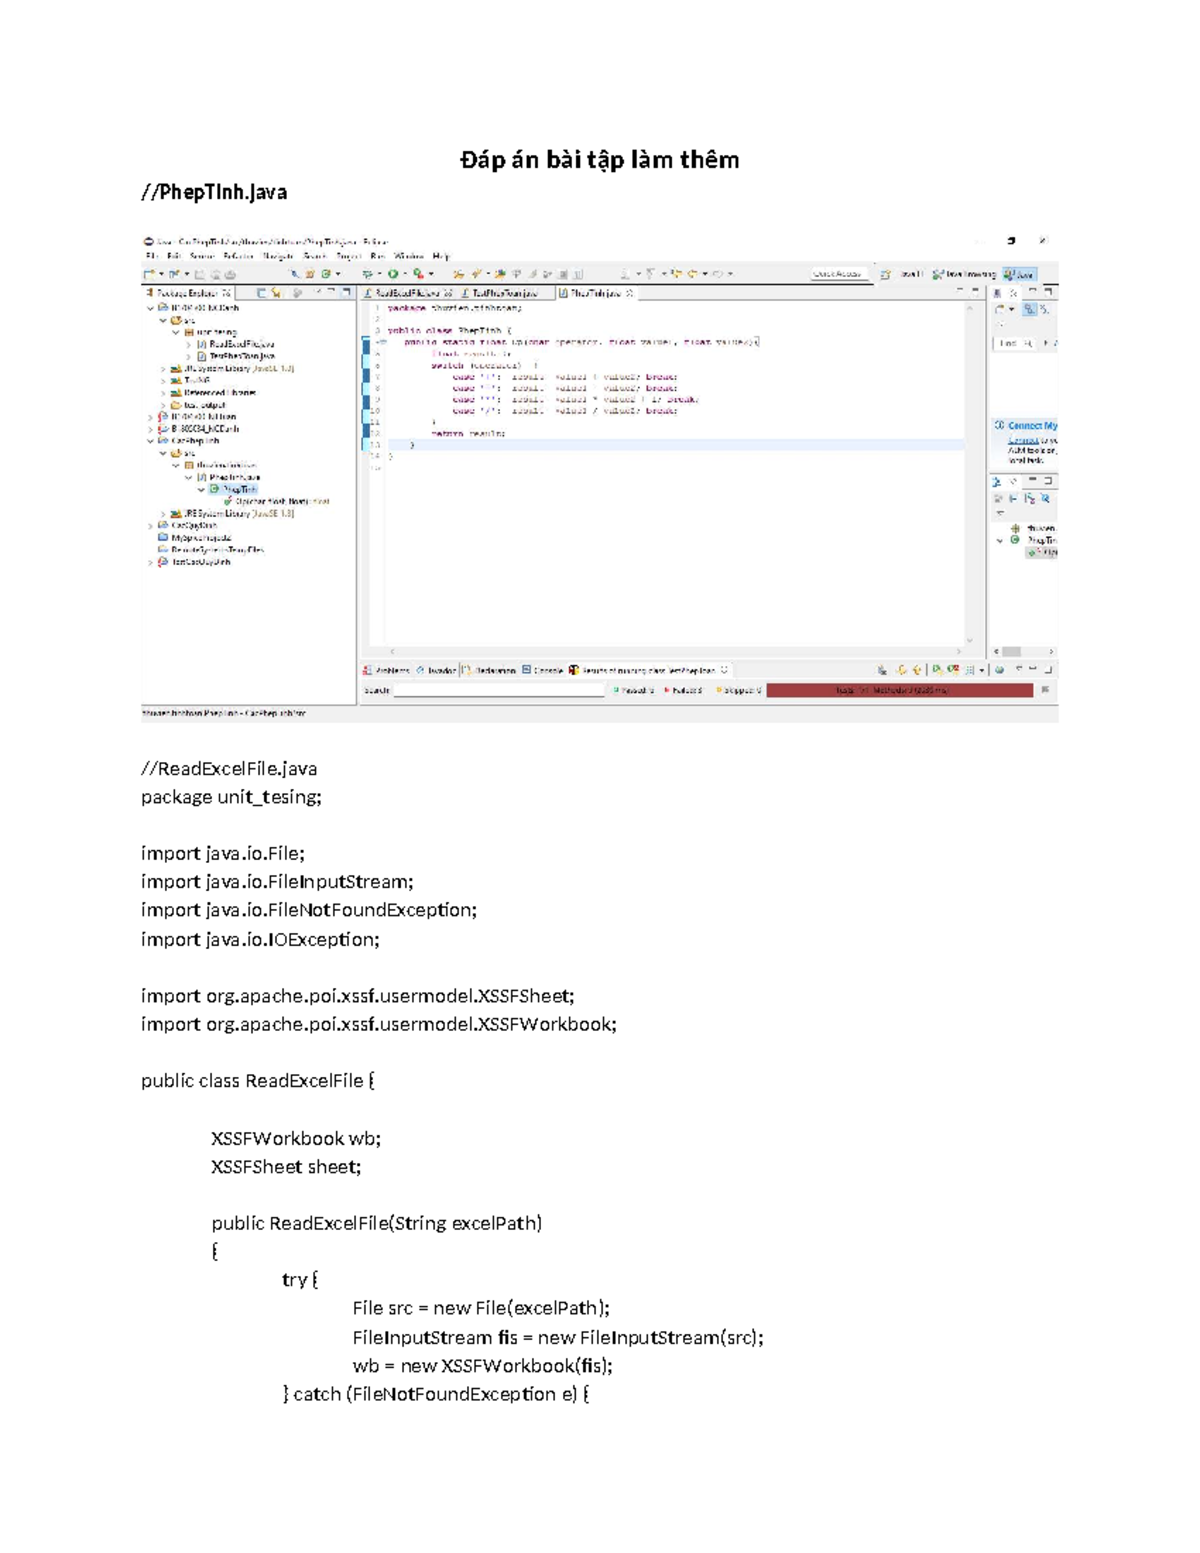
Task: Click the New file toolbar icon
Action: point(150,274)
